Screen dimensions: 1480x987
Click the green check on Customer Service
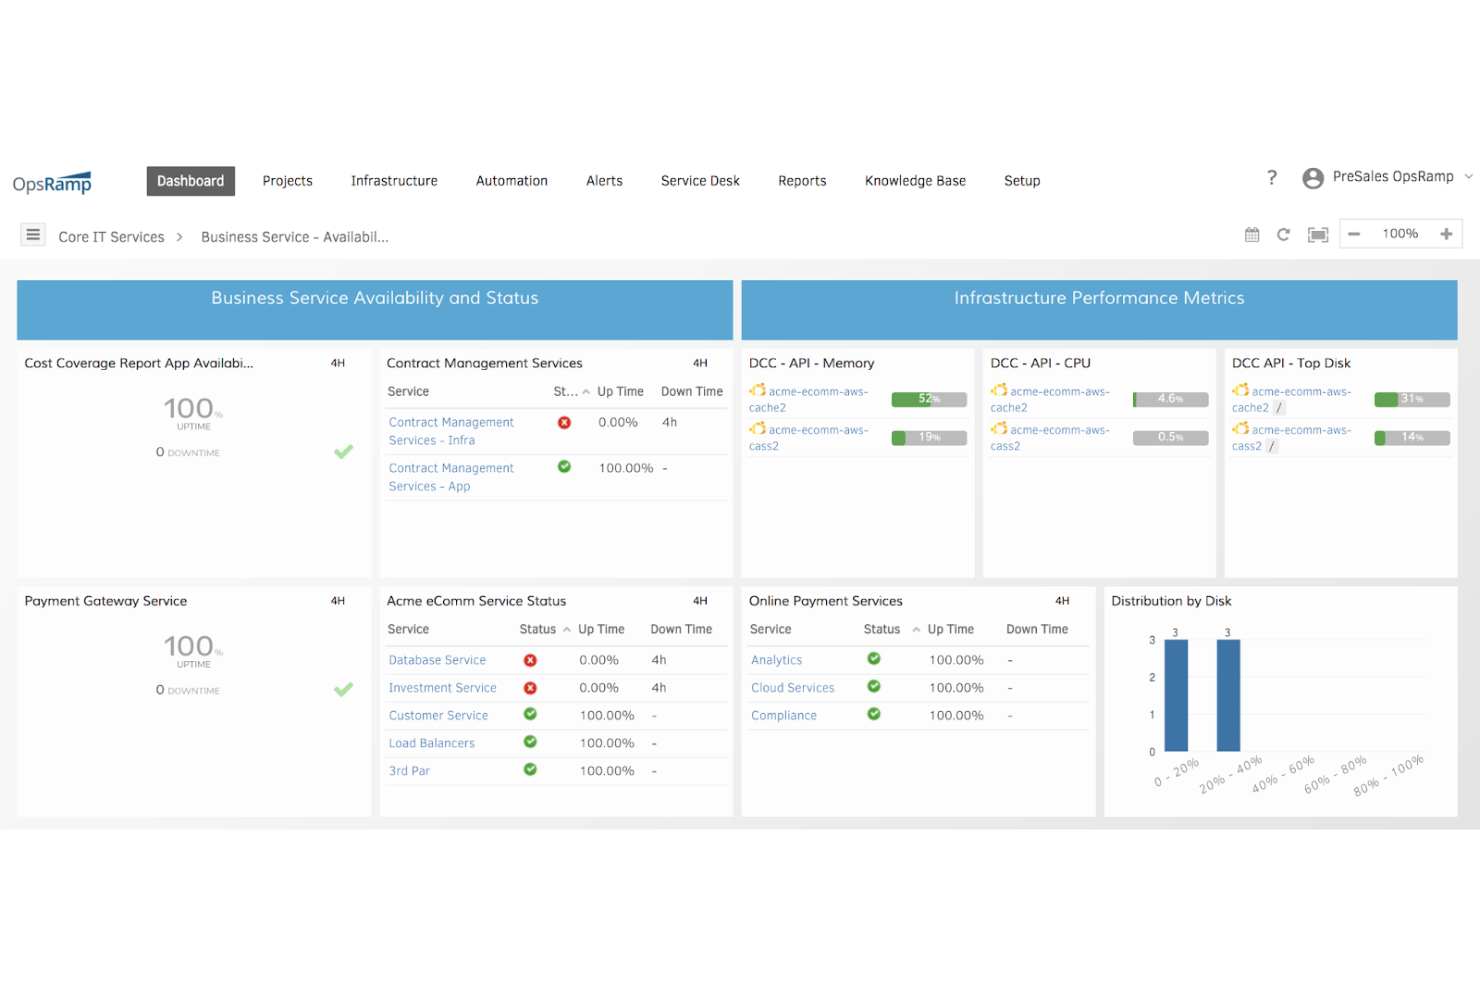click(530, 715)
